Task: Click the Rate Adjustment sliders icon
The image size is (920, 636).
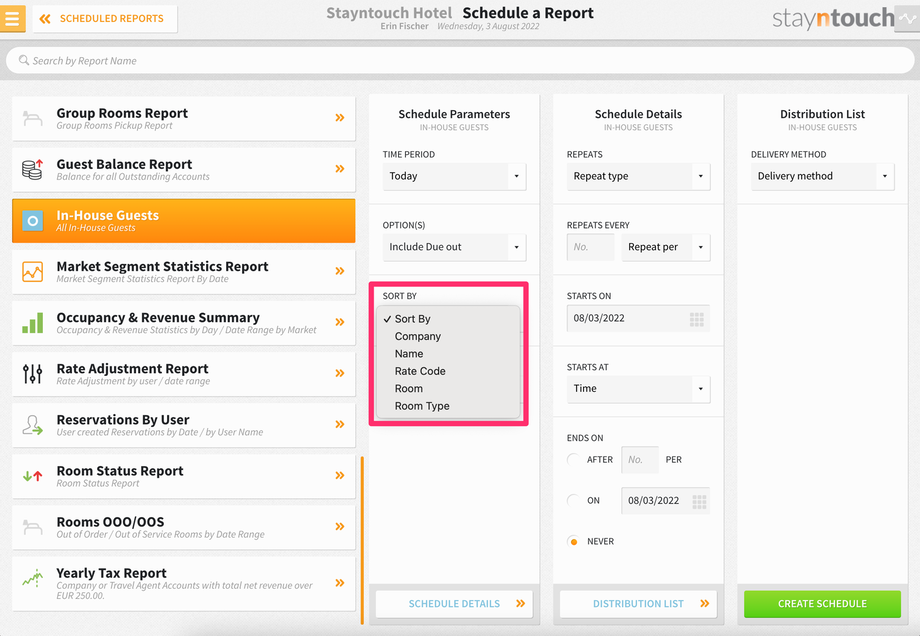Action: pyautogui.click(x=32, y=374)
